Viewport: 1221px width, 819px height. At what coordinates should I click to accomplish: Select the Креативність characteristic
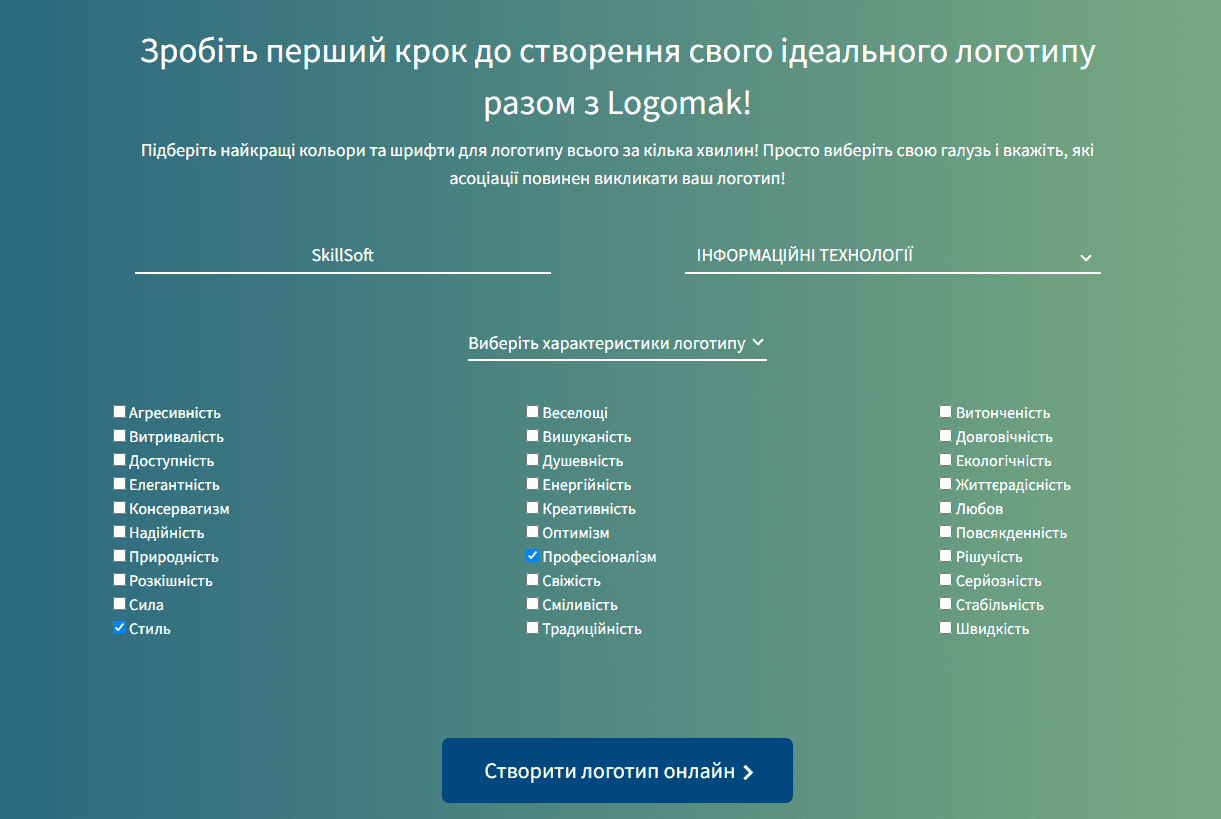pos(532,508)
